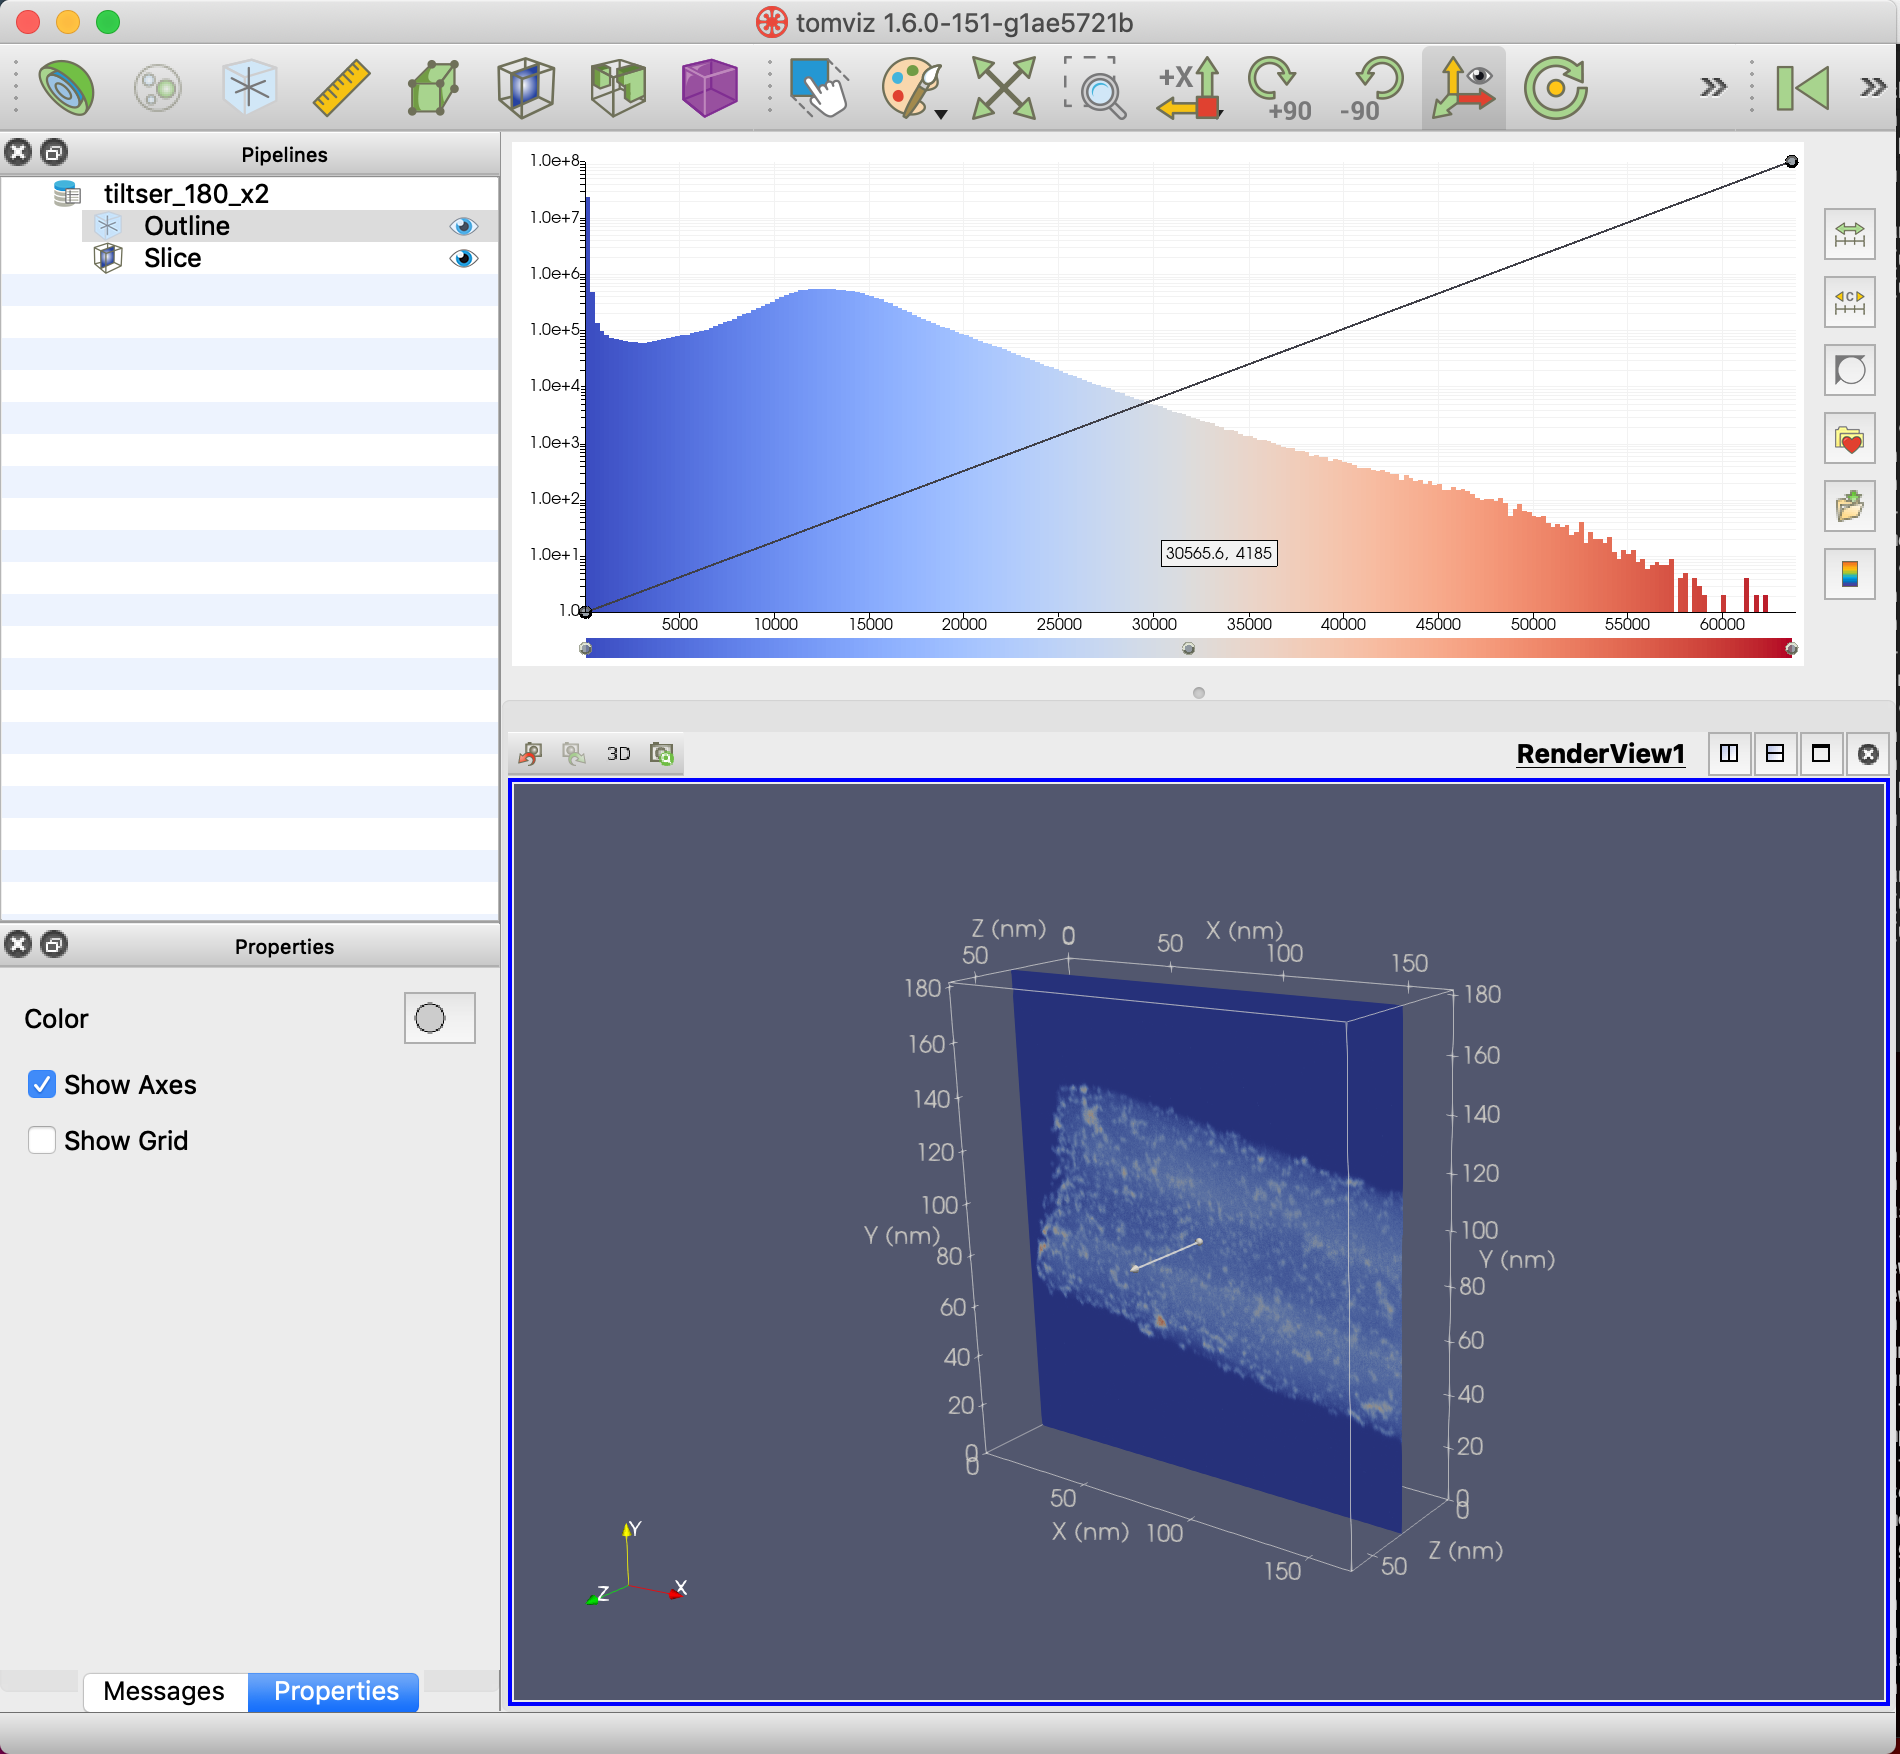Select the Ruler measurement tool
Screen dimensions: 1900x1754
click(341, 88)
